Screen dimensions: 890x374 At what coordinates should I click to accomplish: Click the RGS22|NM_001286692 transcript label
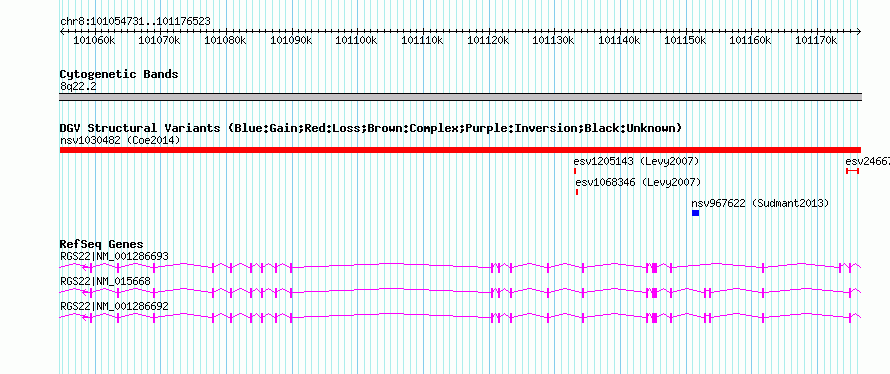coord(114,306)
